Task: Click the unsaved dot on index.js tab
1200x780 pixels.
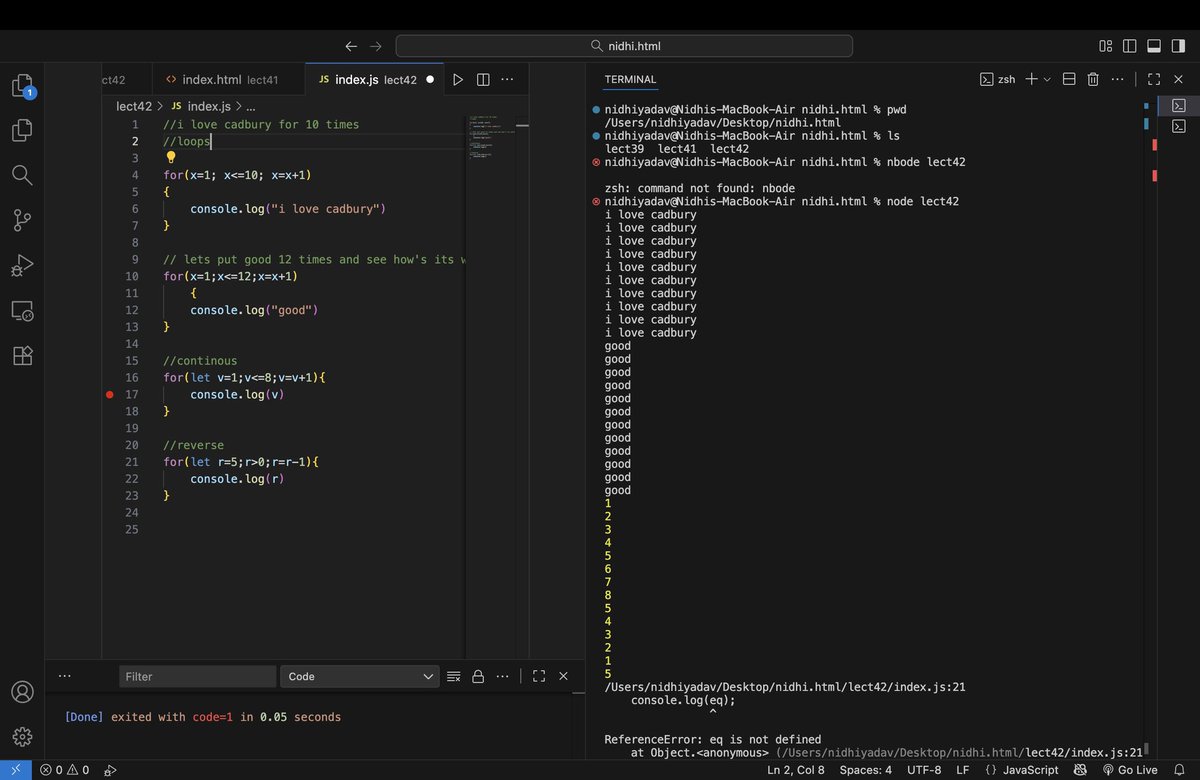Action: coord(430,80)
